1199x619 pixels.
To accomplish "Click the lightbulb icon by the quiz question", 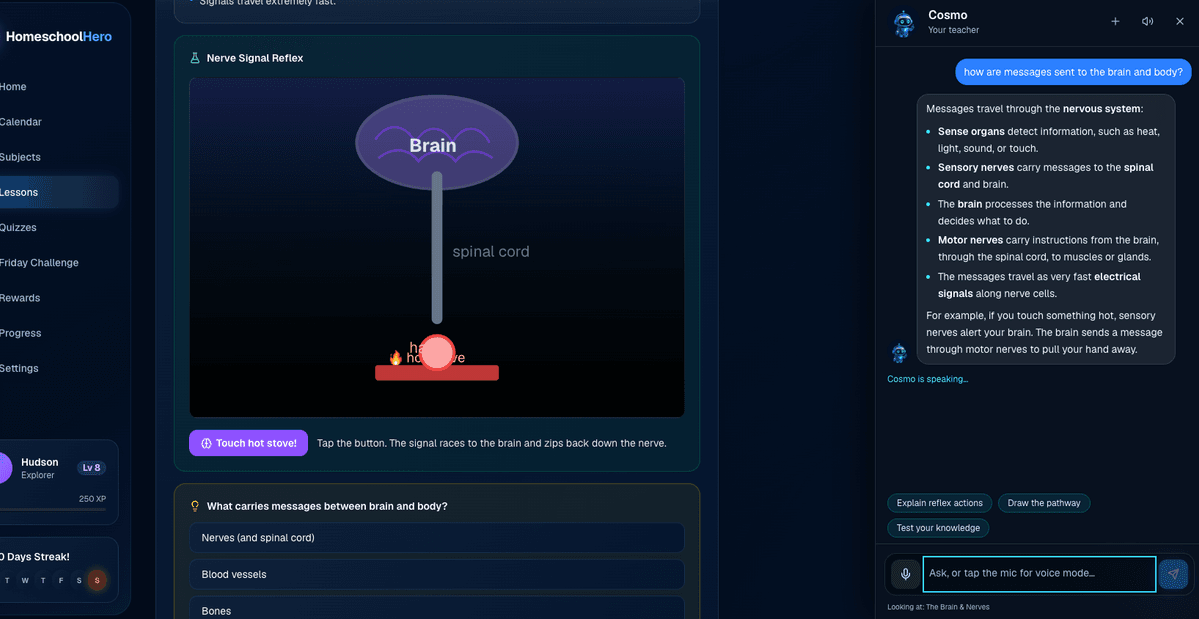I will tap(195, 506).
